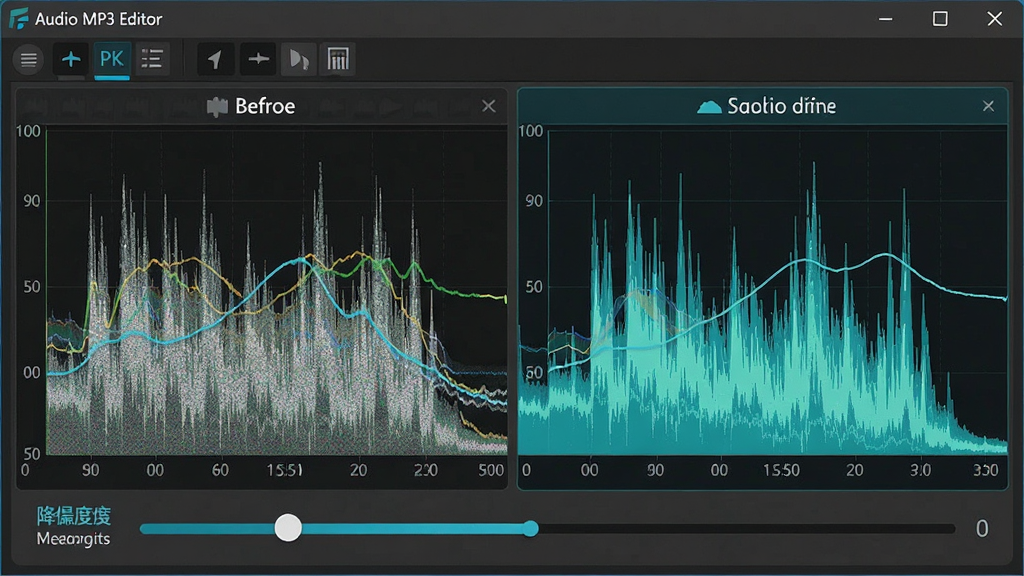The image size is (1024, 576).
Task: Click the Audio MP3 Editor app logo
Action: point(18,18)
